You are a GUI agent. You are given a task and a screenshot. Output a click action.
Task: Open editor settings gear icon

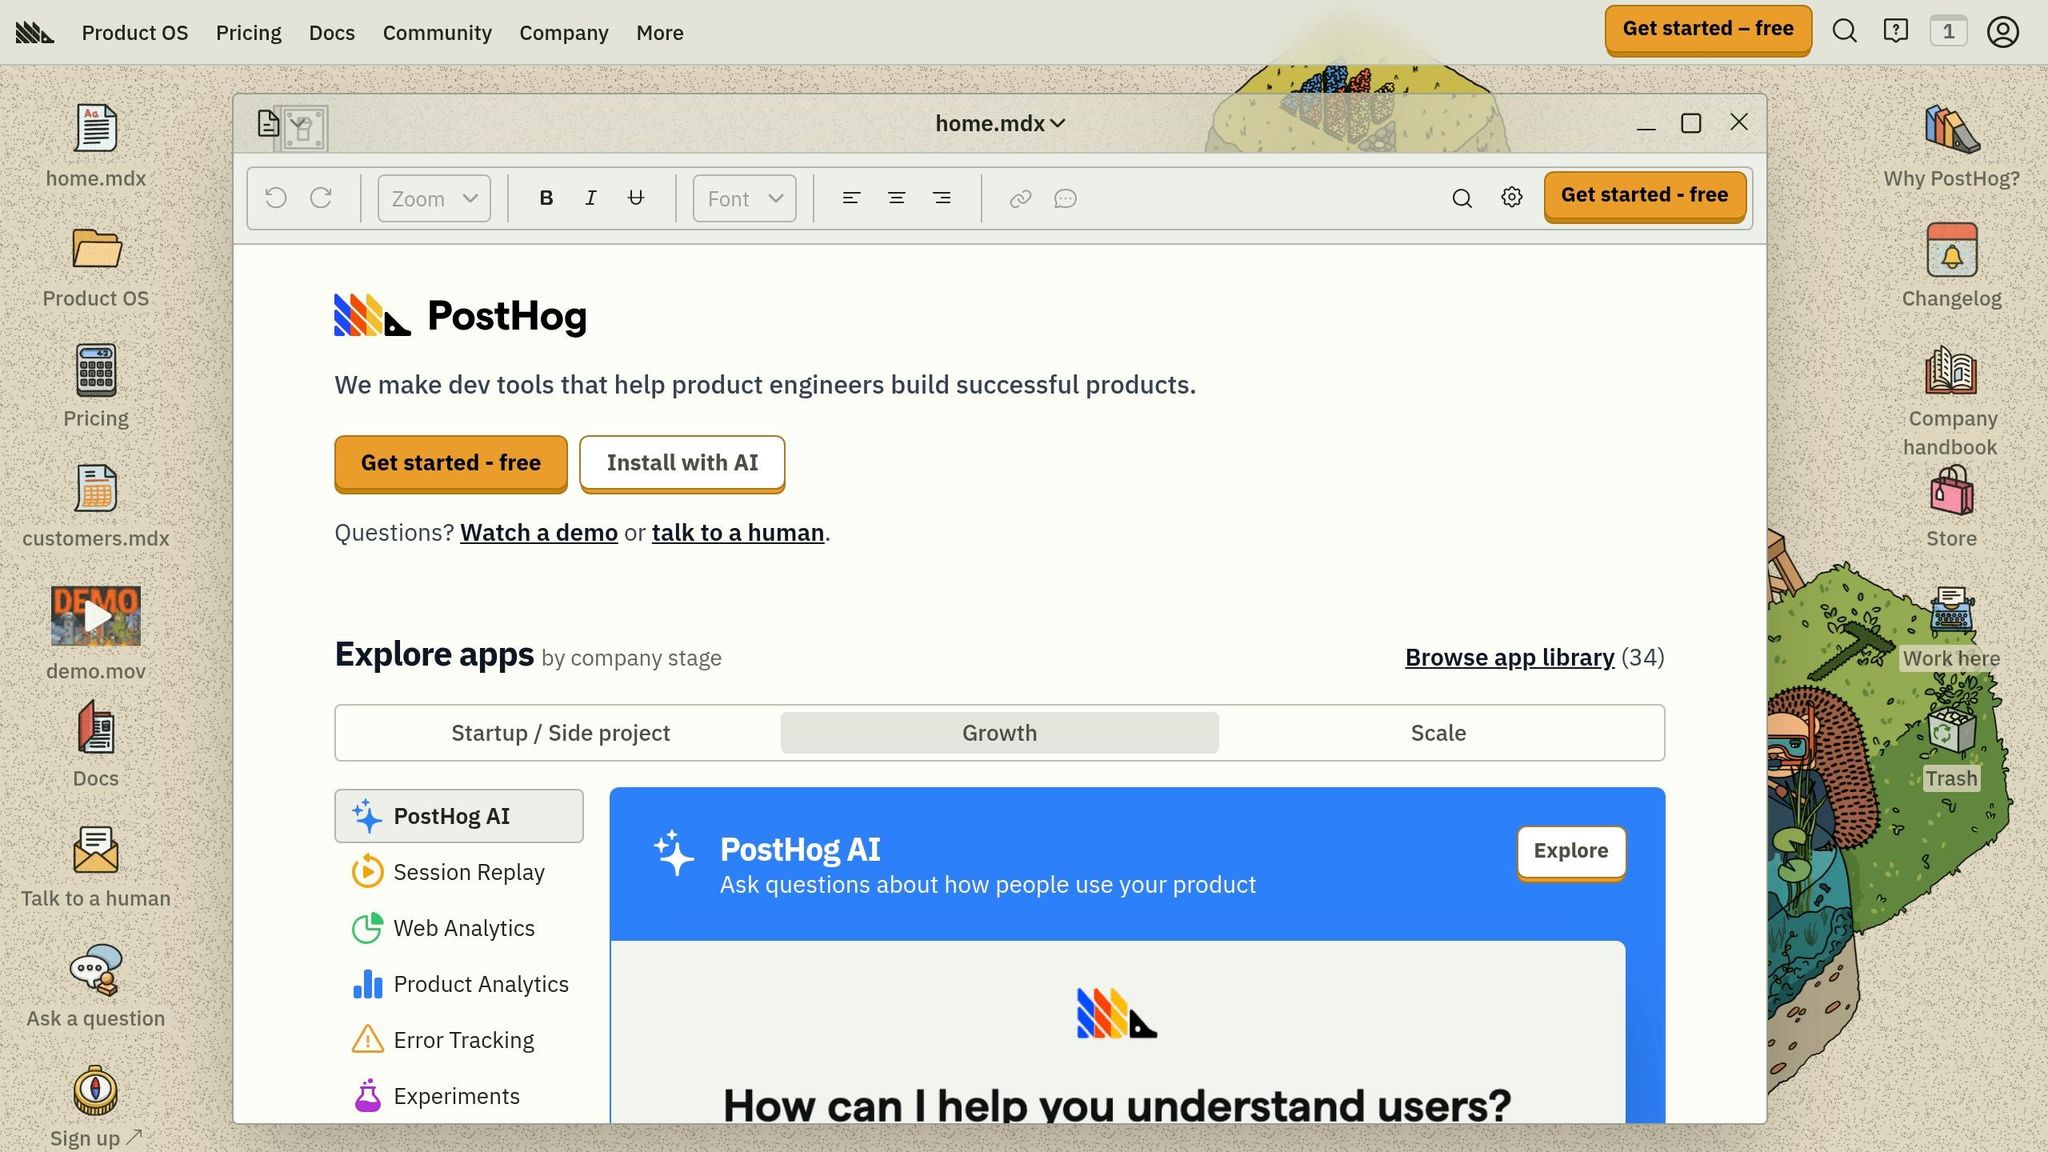point(1511,198)
